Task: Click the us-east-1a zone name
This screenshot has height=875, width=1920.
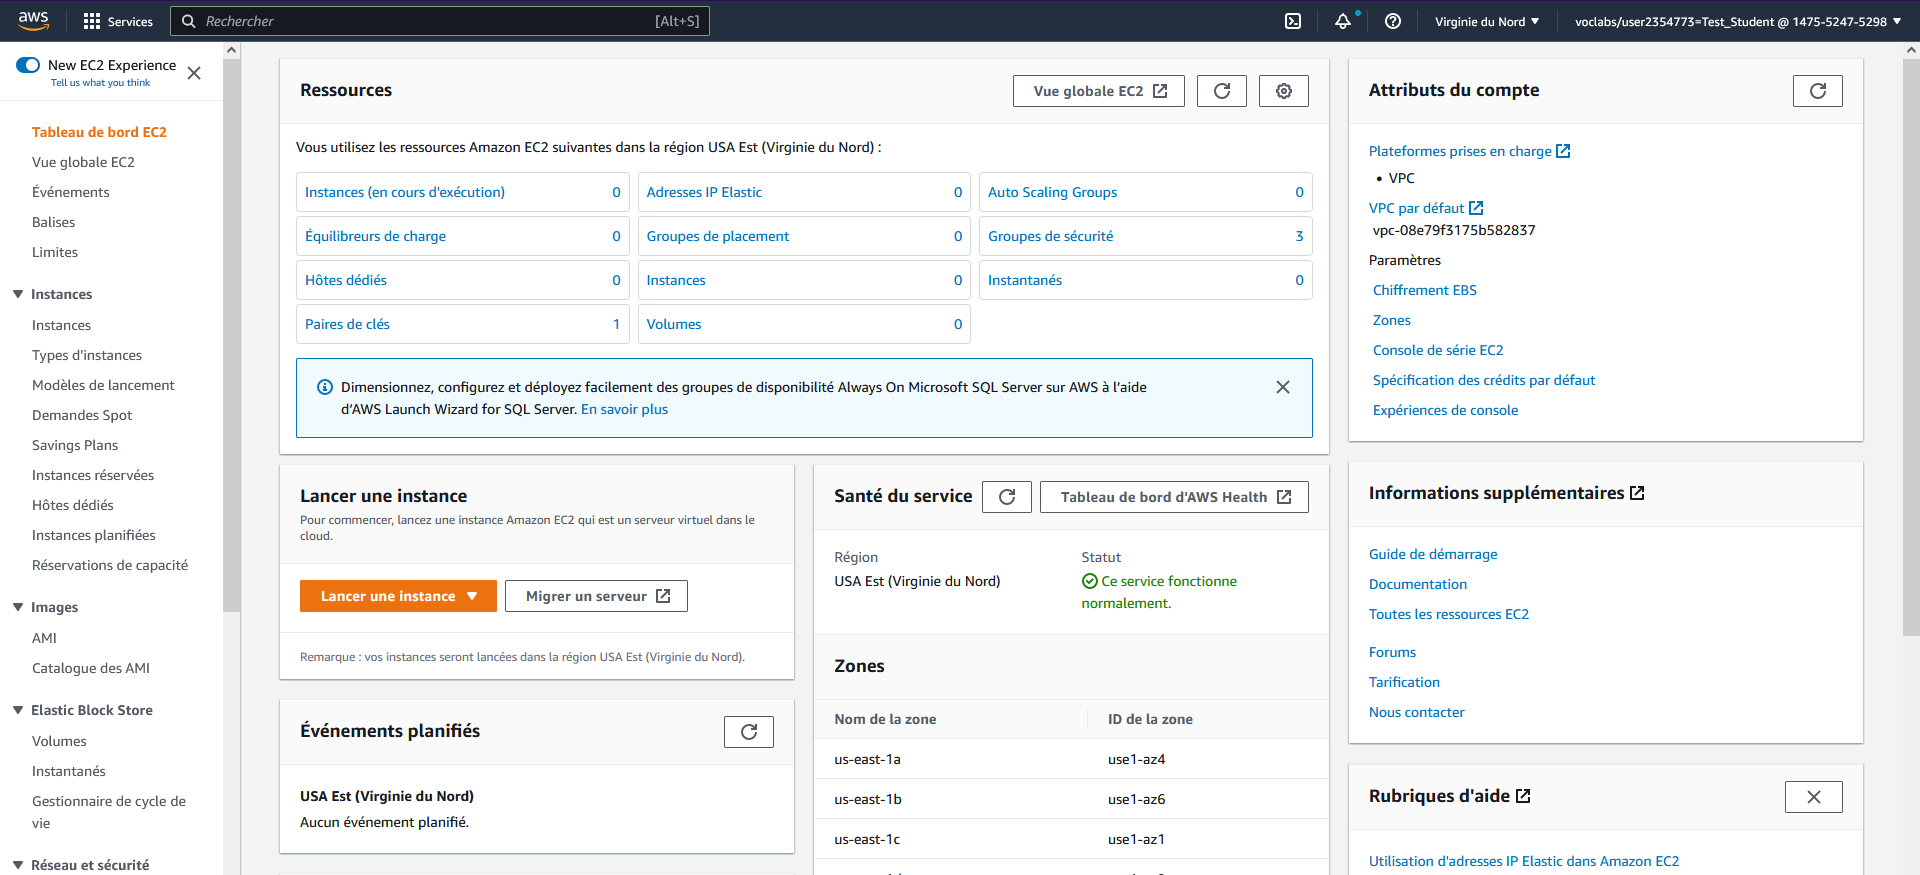Action: (867, 759)
